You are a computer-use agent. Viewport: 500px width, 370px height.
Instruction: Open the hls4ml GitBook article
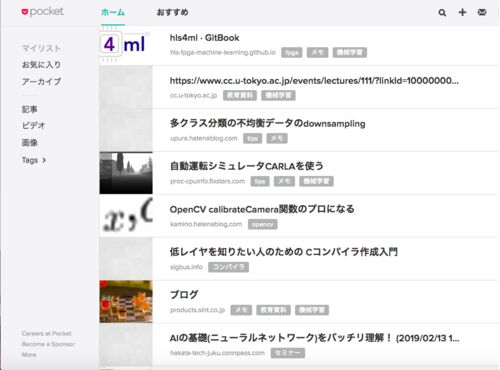click(204, 38)
